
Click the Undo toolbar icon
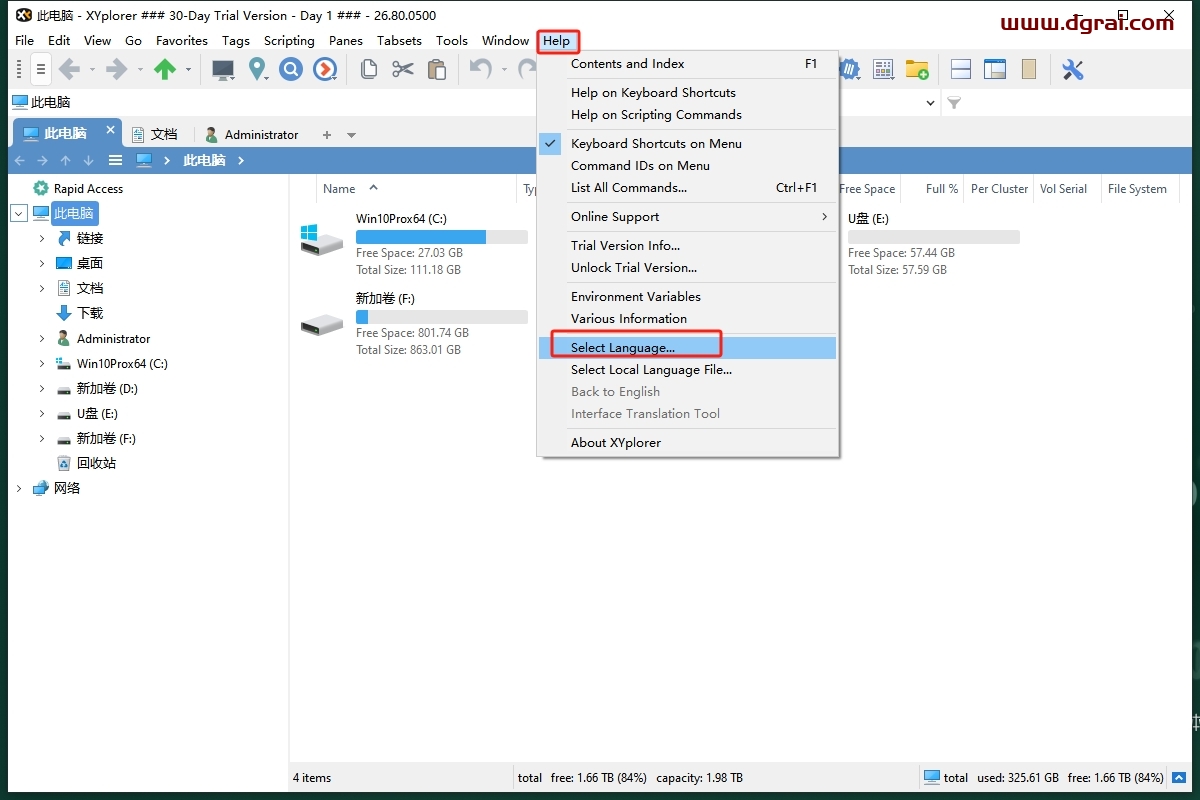point(481,69)
